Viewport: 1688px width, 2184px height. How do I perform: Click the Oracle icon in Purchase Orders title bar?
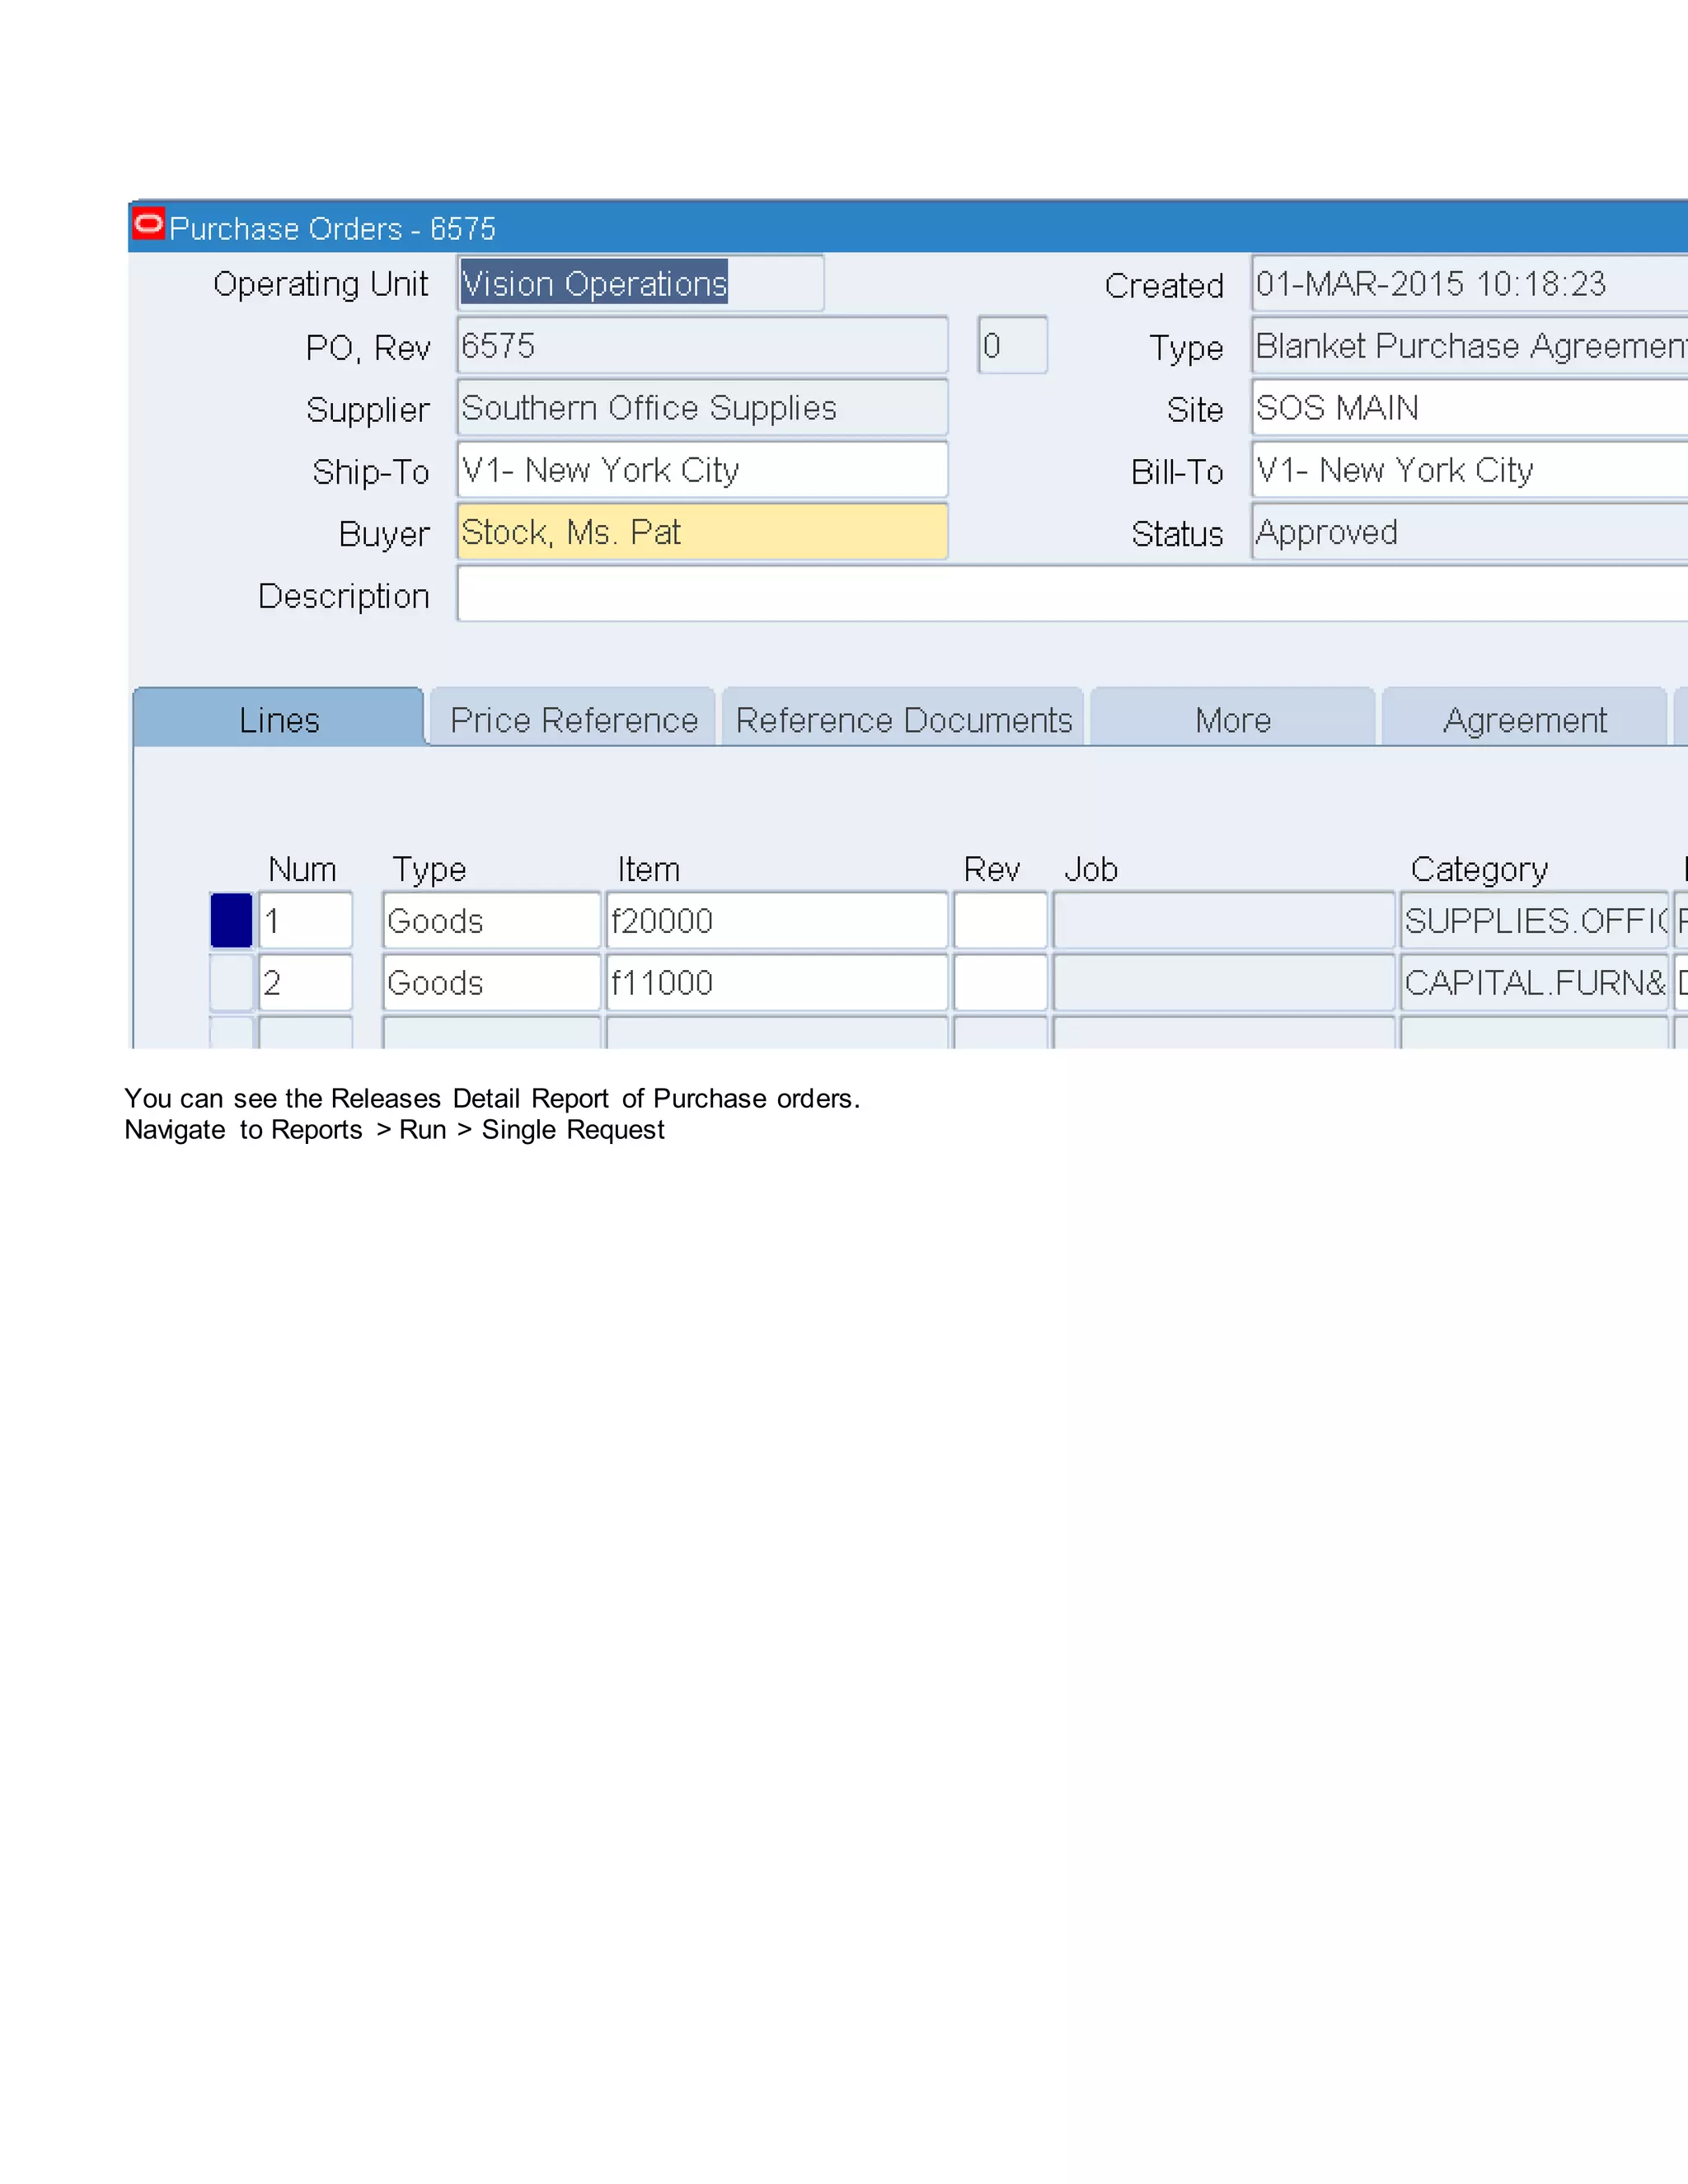point(149,224)
